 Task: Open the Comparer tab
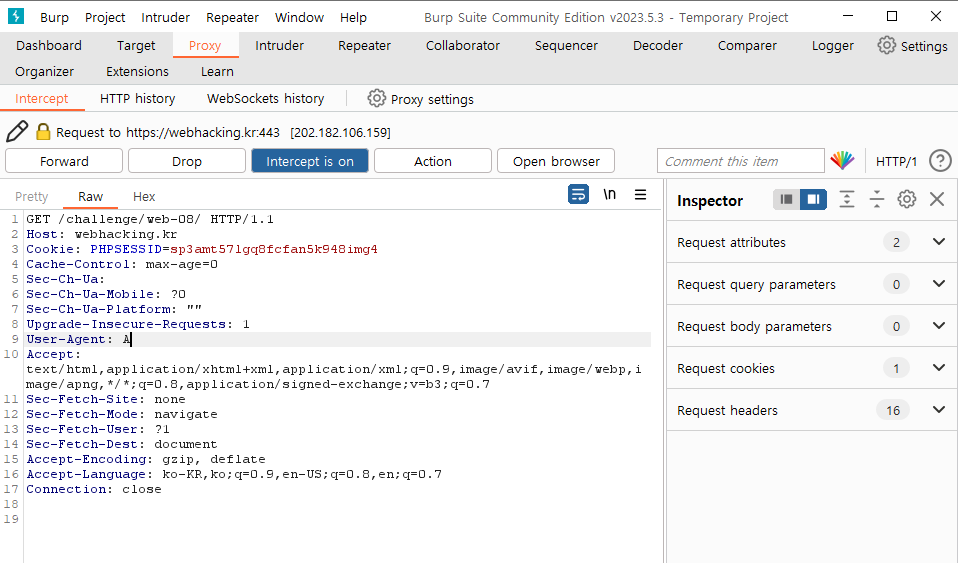(747, 45)
